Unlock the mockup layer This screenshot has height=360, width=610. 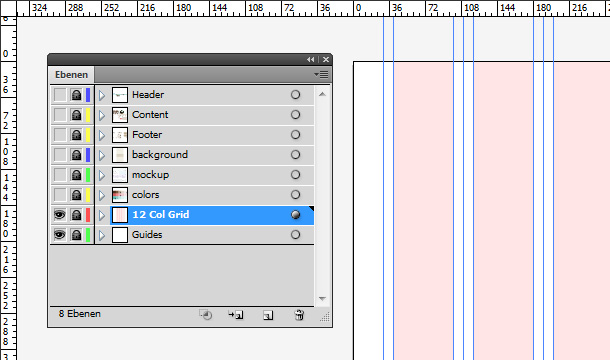(x=76, y=175)
